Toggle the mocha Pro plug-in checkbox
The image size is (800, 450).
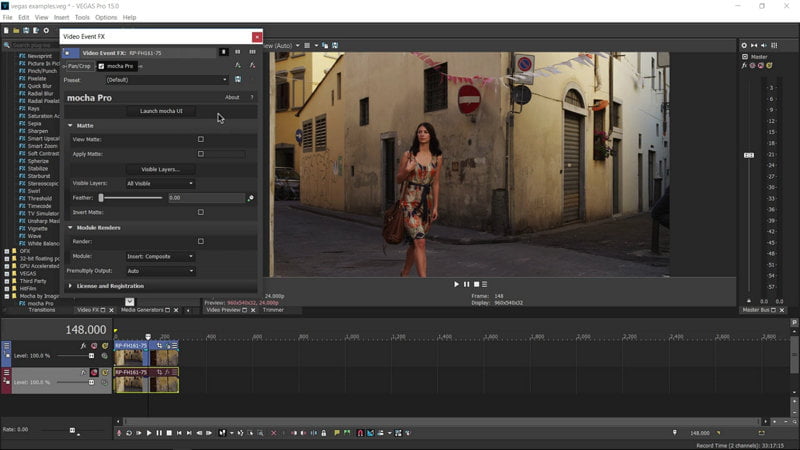click(x=101, y=66)
